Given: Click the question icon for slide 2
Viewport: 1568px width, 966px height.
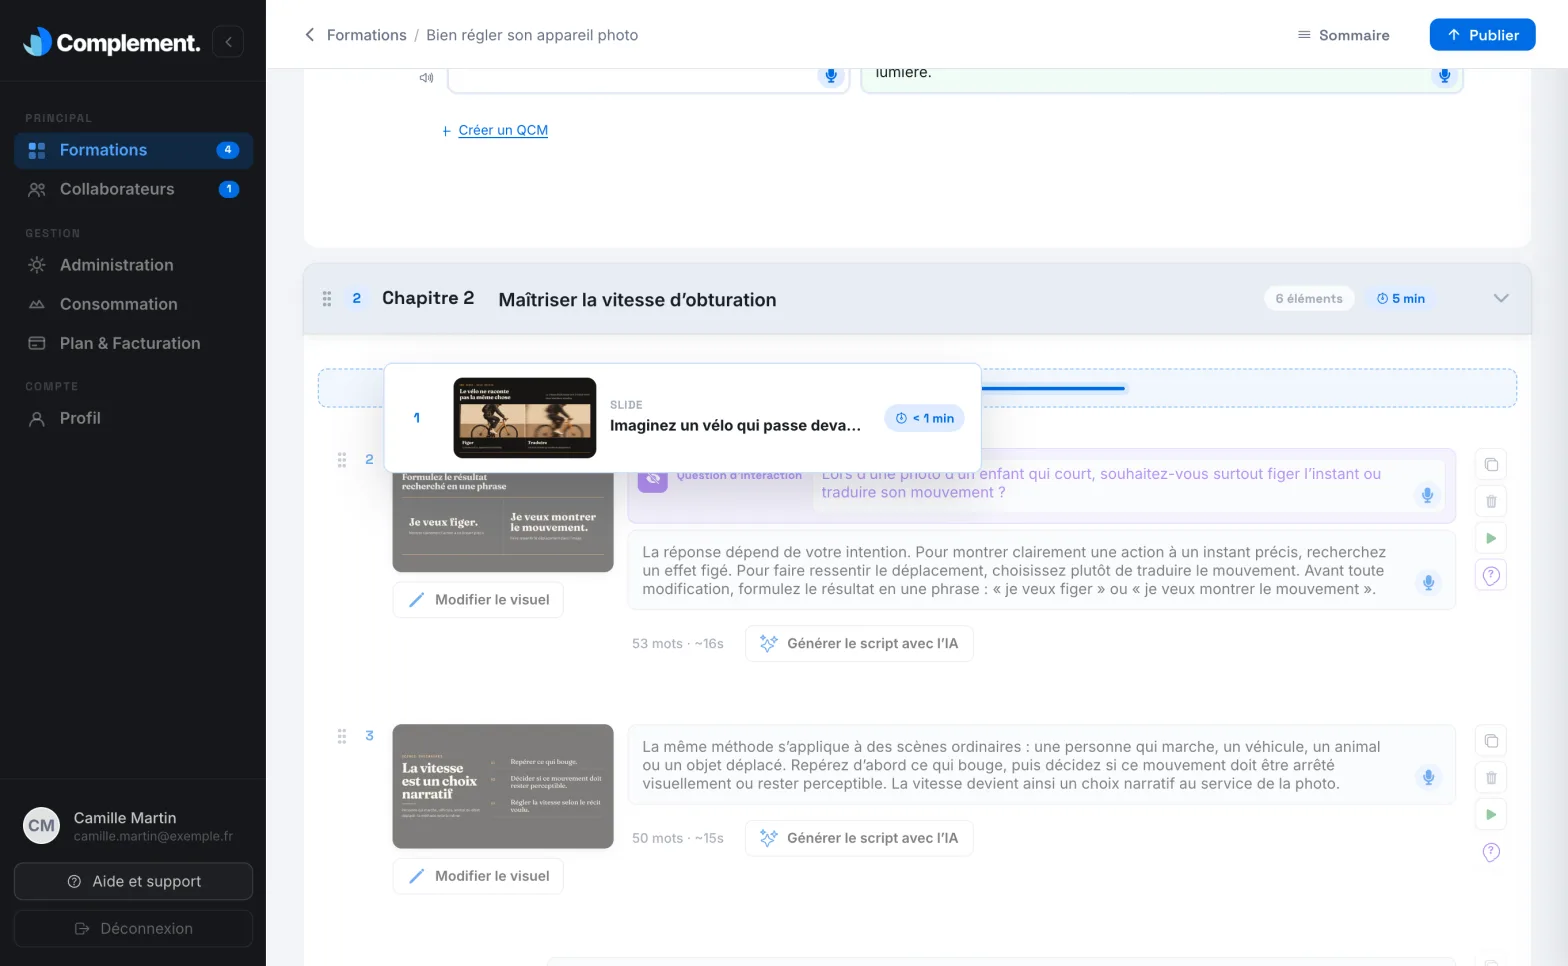Looking at the screenshot, I should [1491, 575].
